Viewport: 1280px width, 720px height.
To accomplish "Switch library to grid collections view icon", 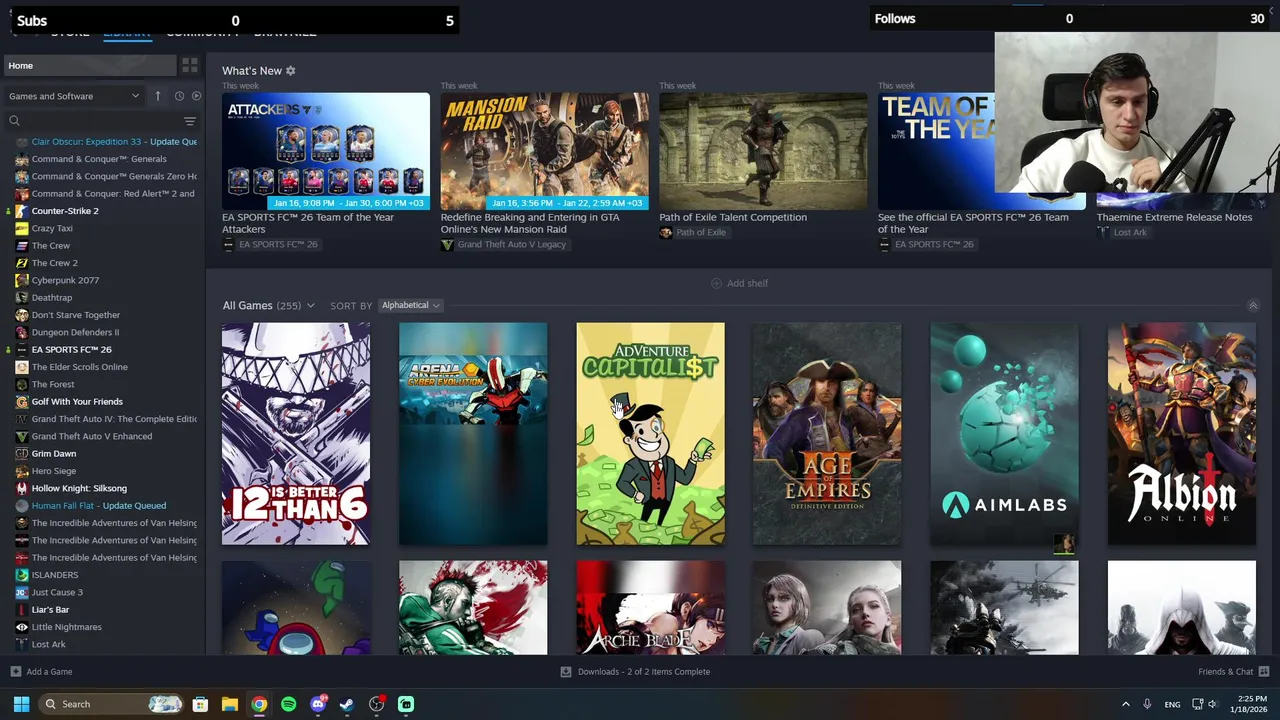I will point(189,66).
